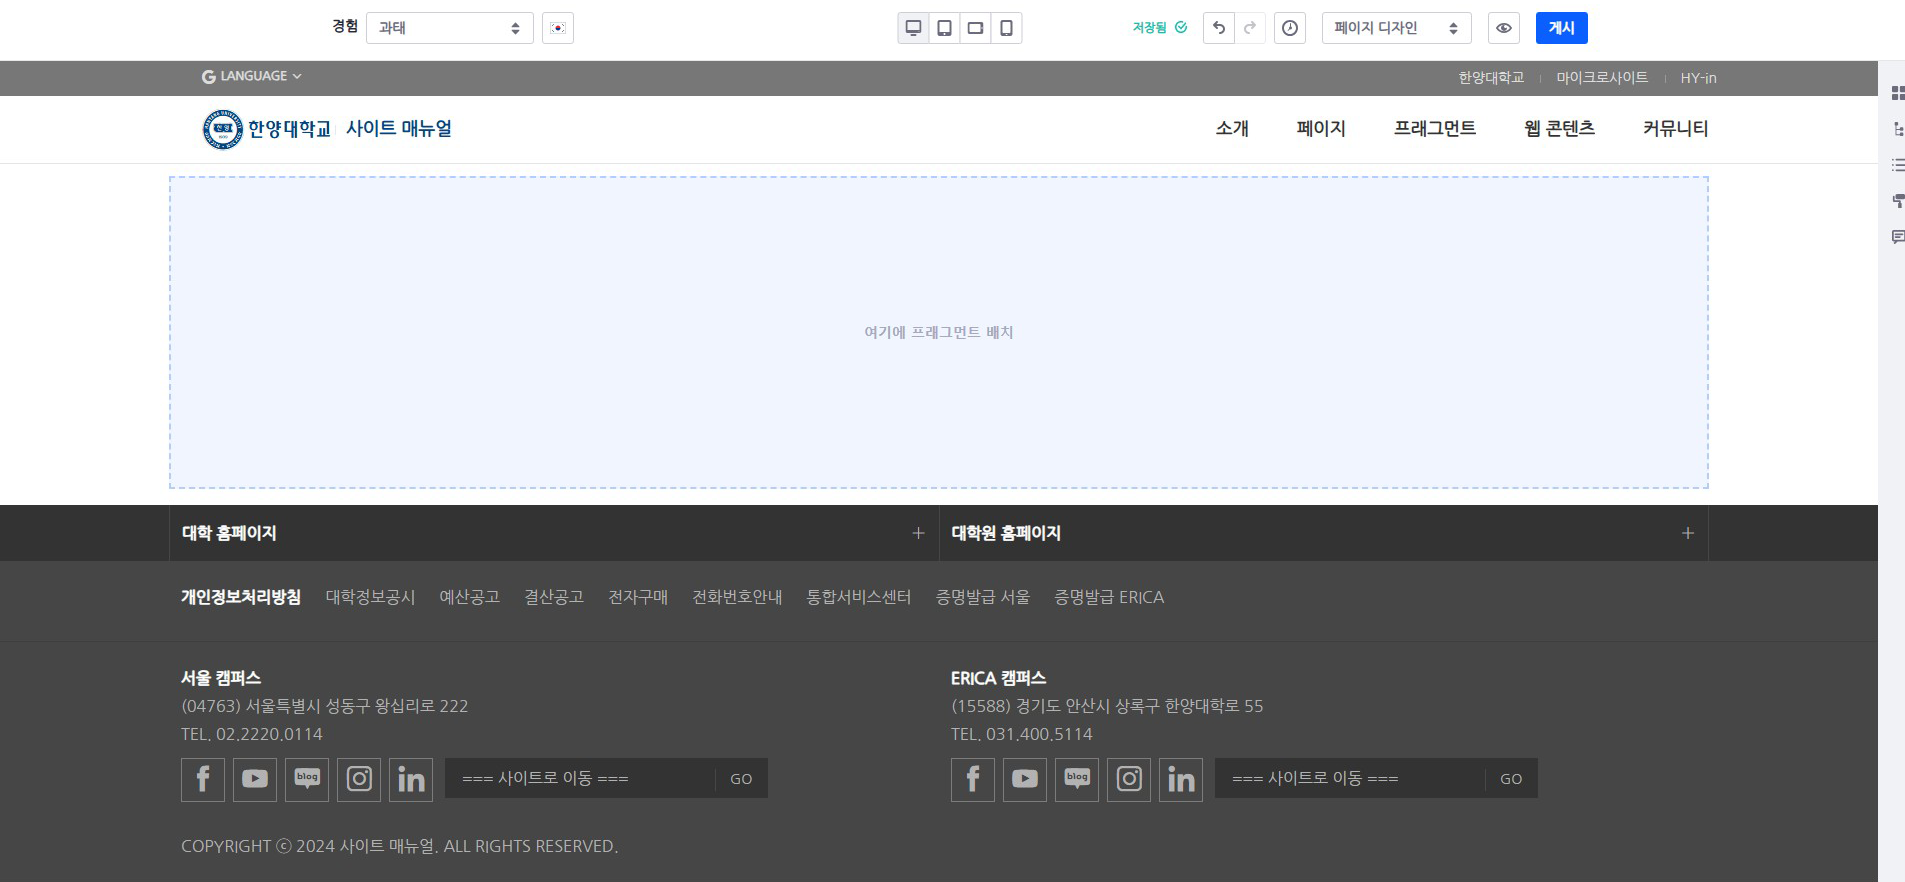Open the 개인정보처리방침 footer link
The width and height of the screenshot is (1905, 882).
click(x=240, y=597)
